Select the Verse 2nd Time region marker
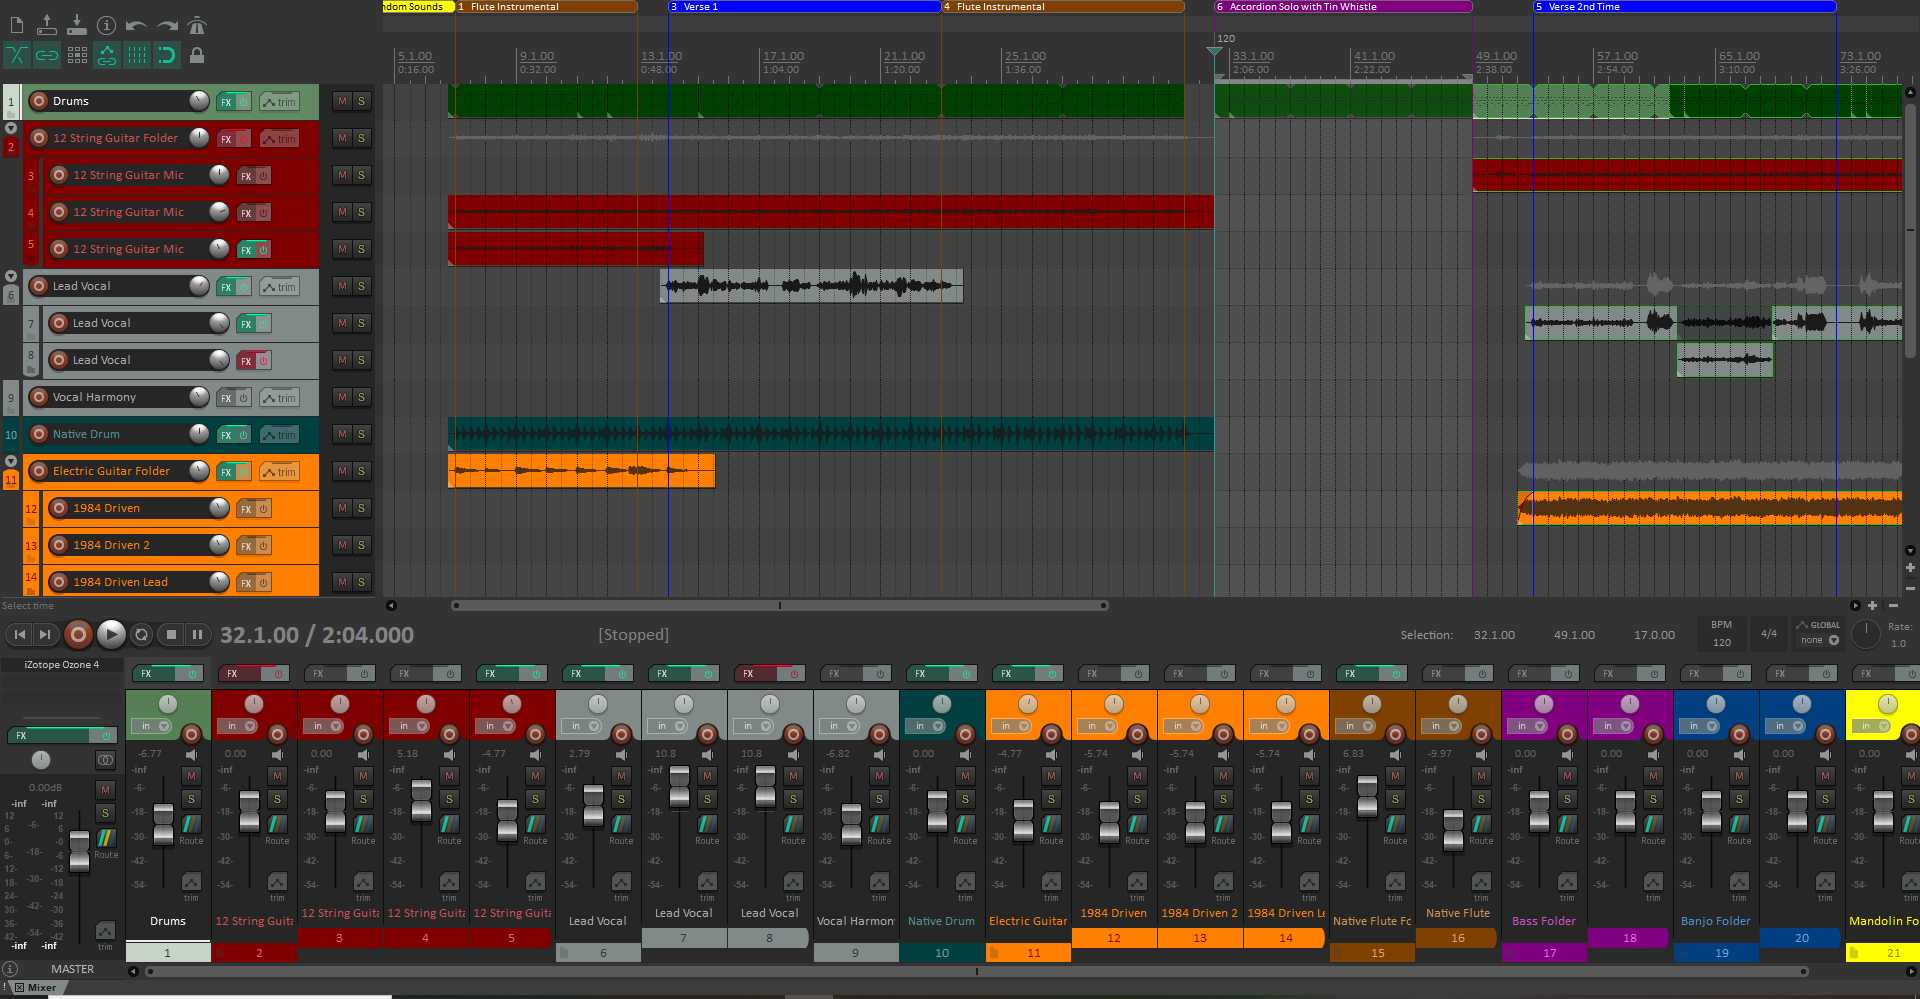1920x999 pixels. pos(1684,6)
